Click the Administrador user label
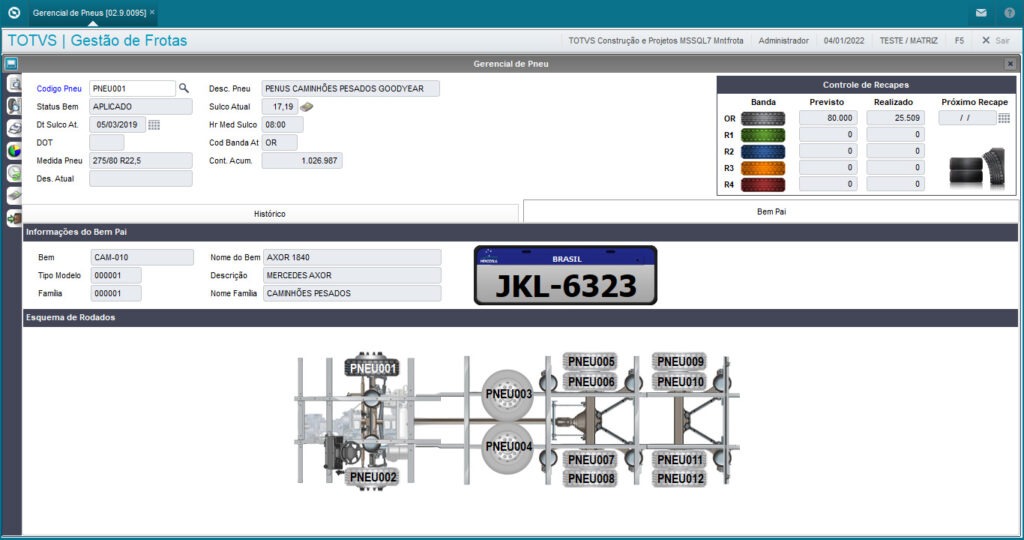The width and height of the screenshot is (1024, 540). (783, 40)
